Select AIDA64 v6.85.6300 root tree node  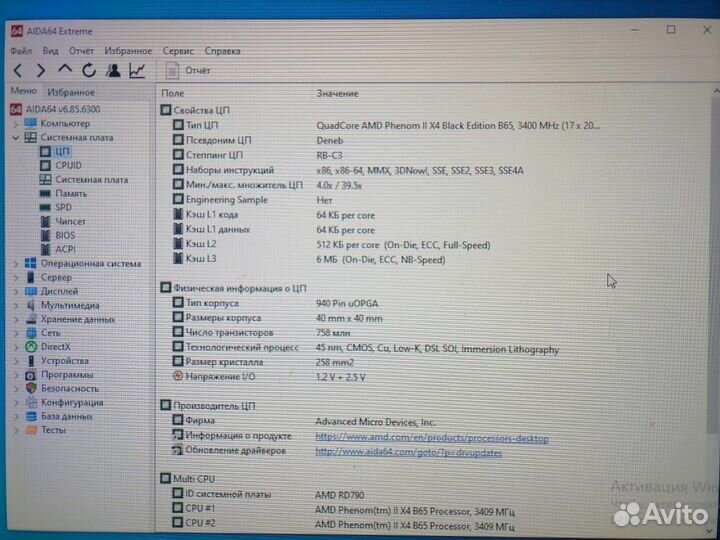(55, 109)
